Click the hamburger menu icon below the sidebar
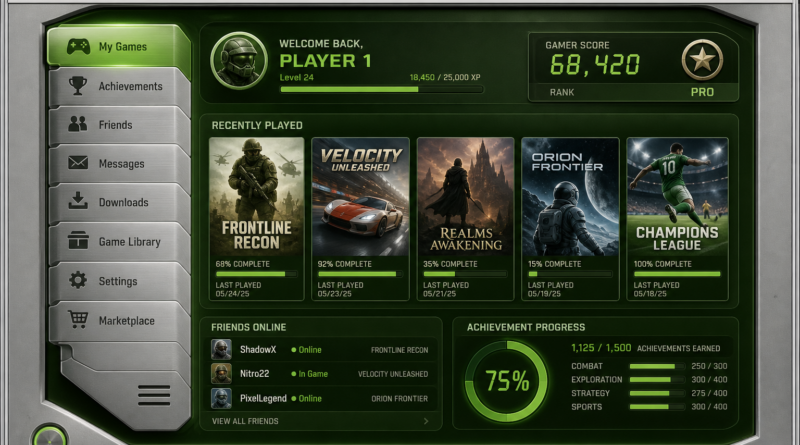The height and width of the screenshot is (445, 800). (154, 395)
